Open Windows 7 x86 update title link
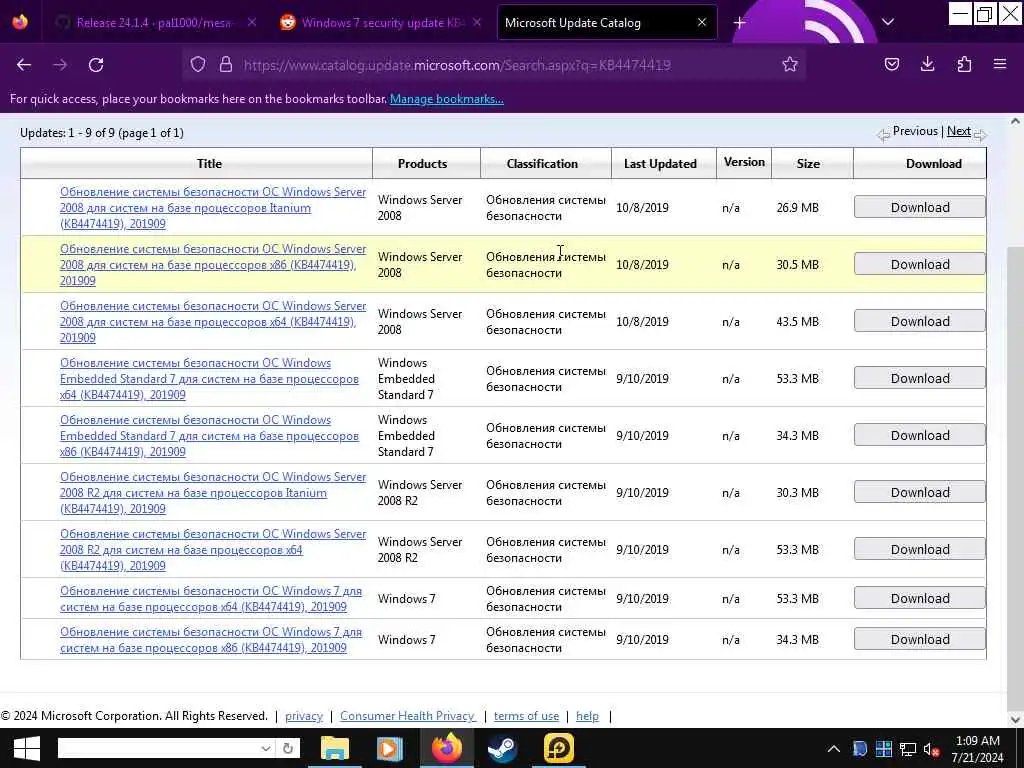This screenshot has height=768, width=1024. point(210,639)
